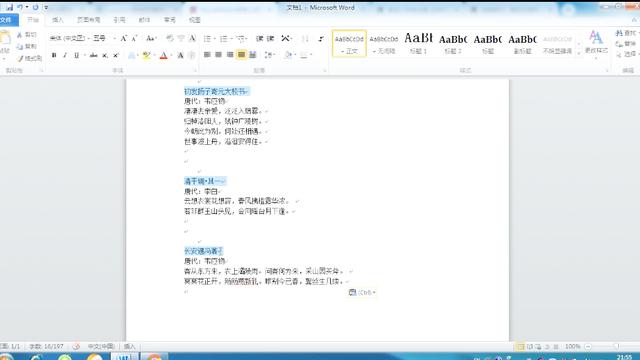Click the zoom out minus button
This screenshot has width=640, height=360.
tap(588, 347)
